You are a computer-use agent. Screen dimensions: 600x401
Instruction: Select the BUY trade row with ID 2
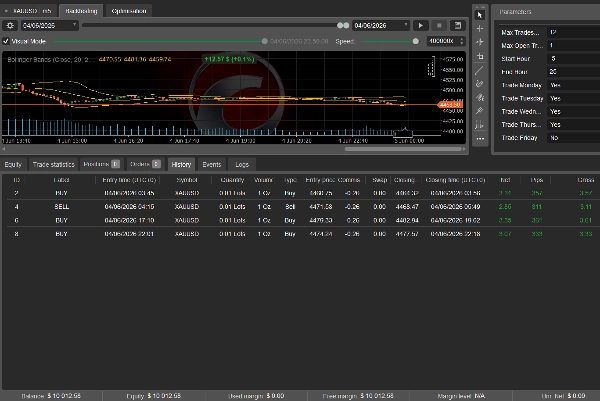coord(302,193)
